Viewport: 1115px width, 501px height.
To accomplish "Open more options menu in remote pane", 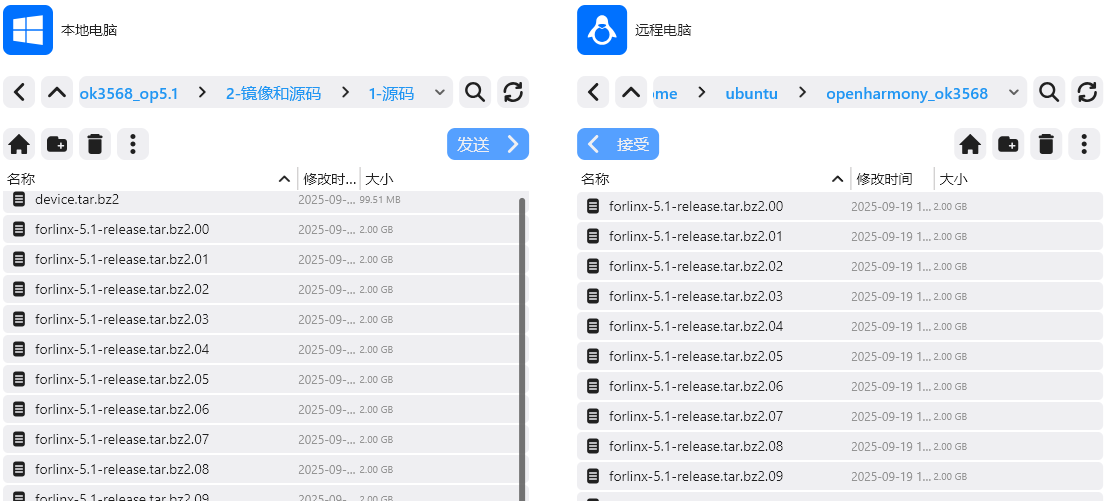I will coord(1084,144).
